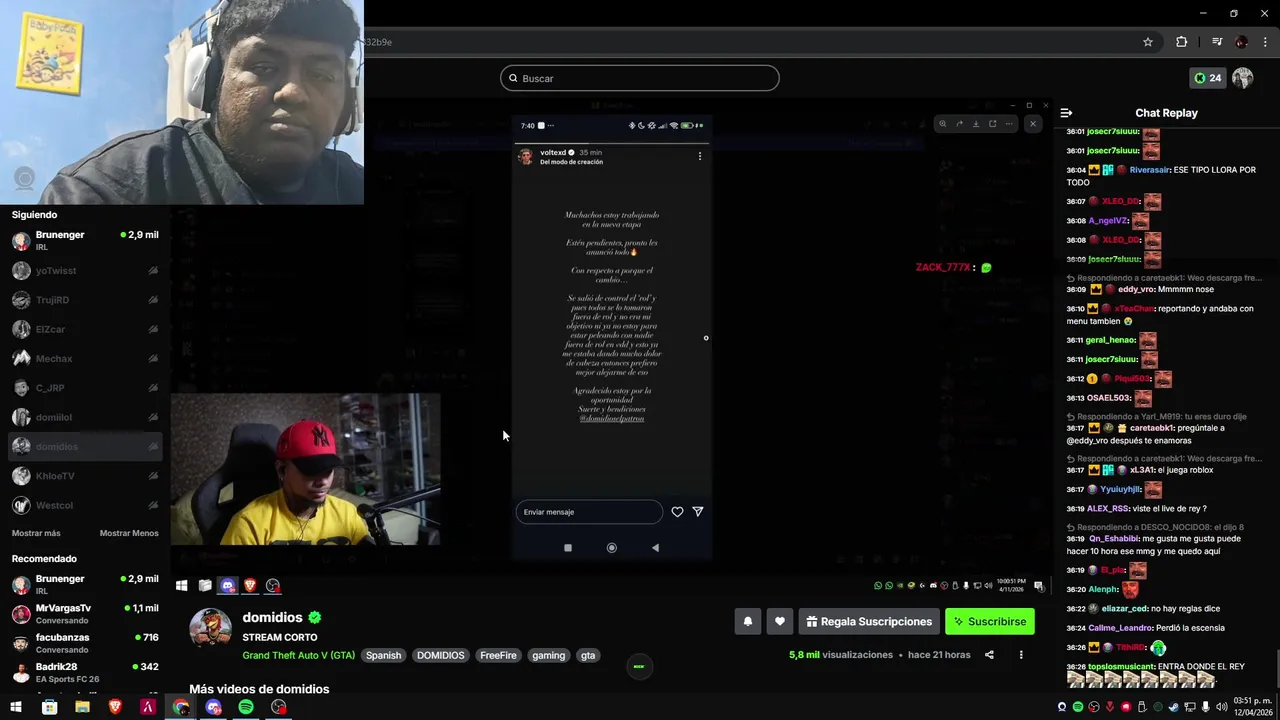Open C_JRP in the sidebar
This screenshot has width=1280, height=720.
pyautogui.click(x=85, y=388)
